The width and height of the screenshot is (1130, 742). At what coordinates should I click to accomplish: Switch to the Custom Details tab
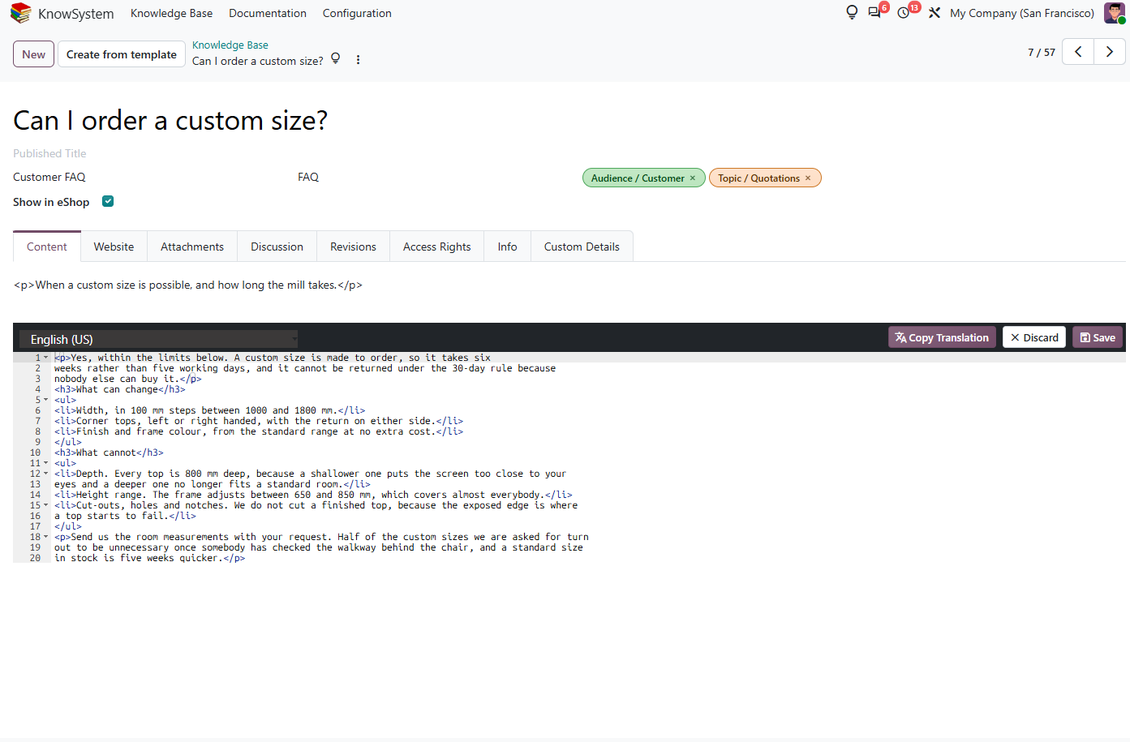[x=582, y=246]
